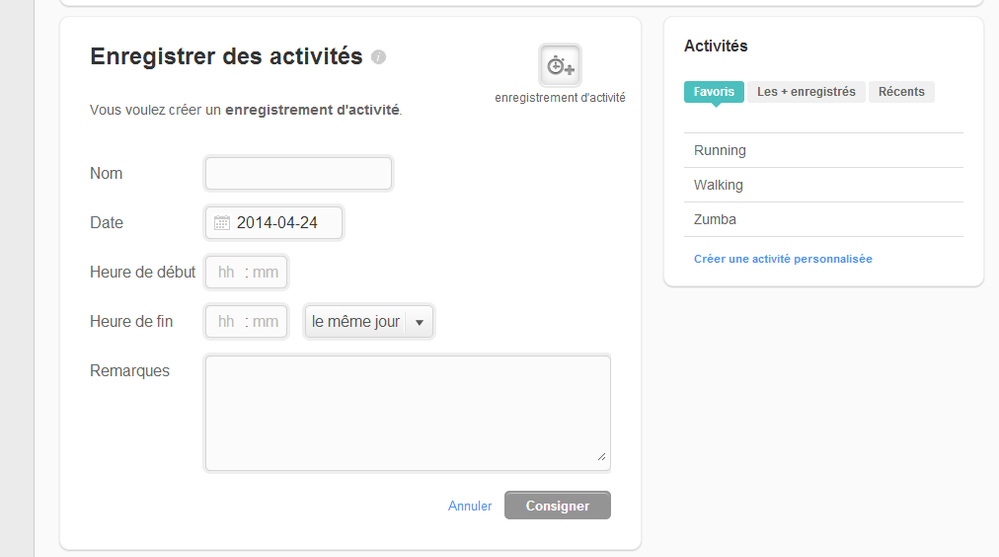This screenshot has height=557, width=999.
Task: Click the activity record stopwatch icon
Action: (x=560, y=65)
